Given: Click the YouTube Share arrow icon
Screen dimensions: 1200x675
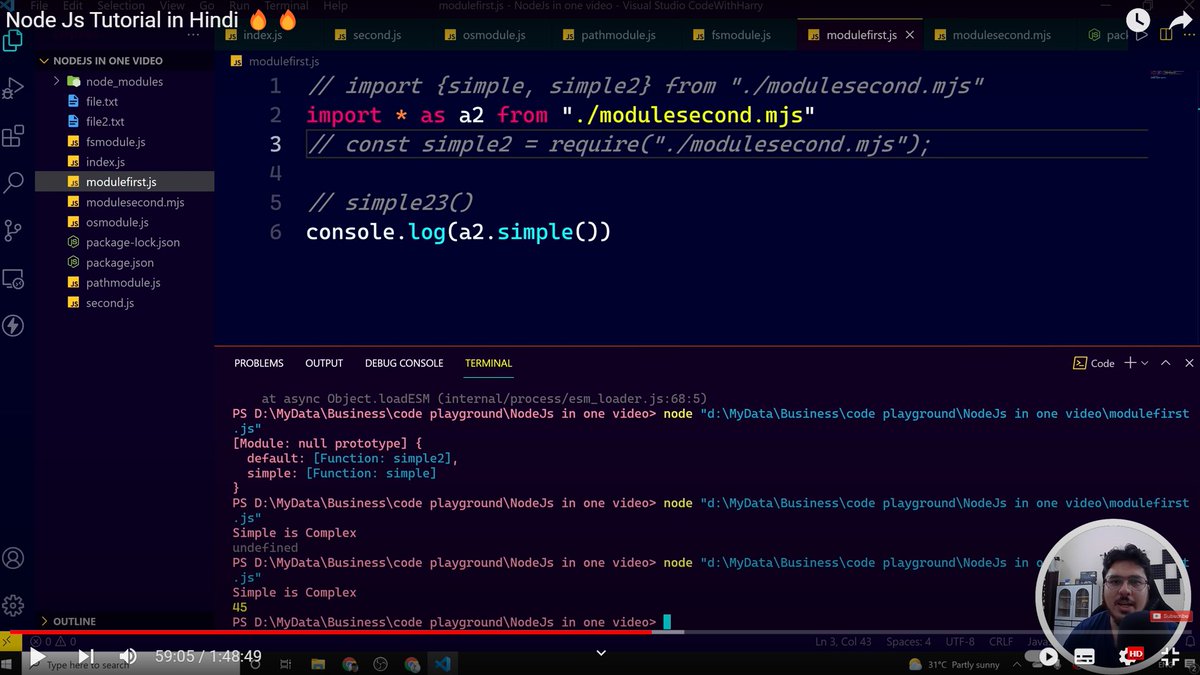Looking at the screenshot, I should [x=1180, y=20].
